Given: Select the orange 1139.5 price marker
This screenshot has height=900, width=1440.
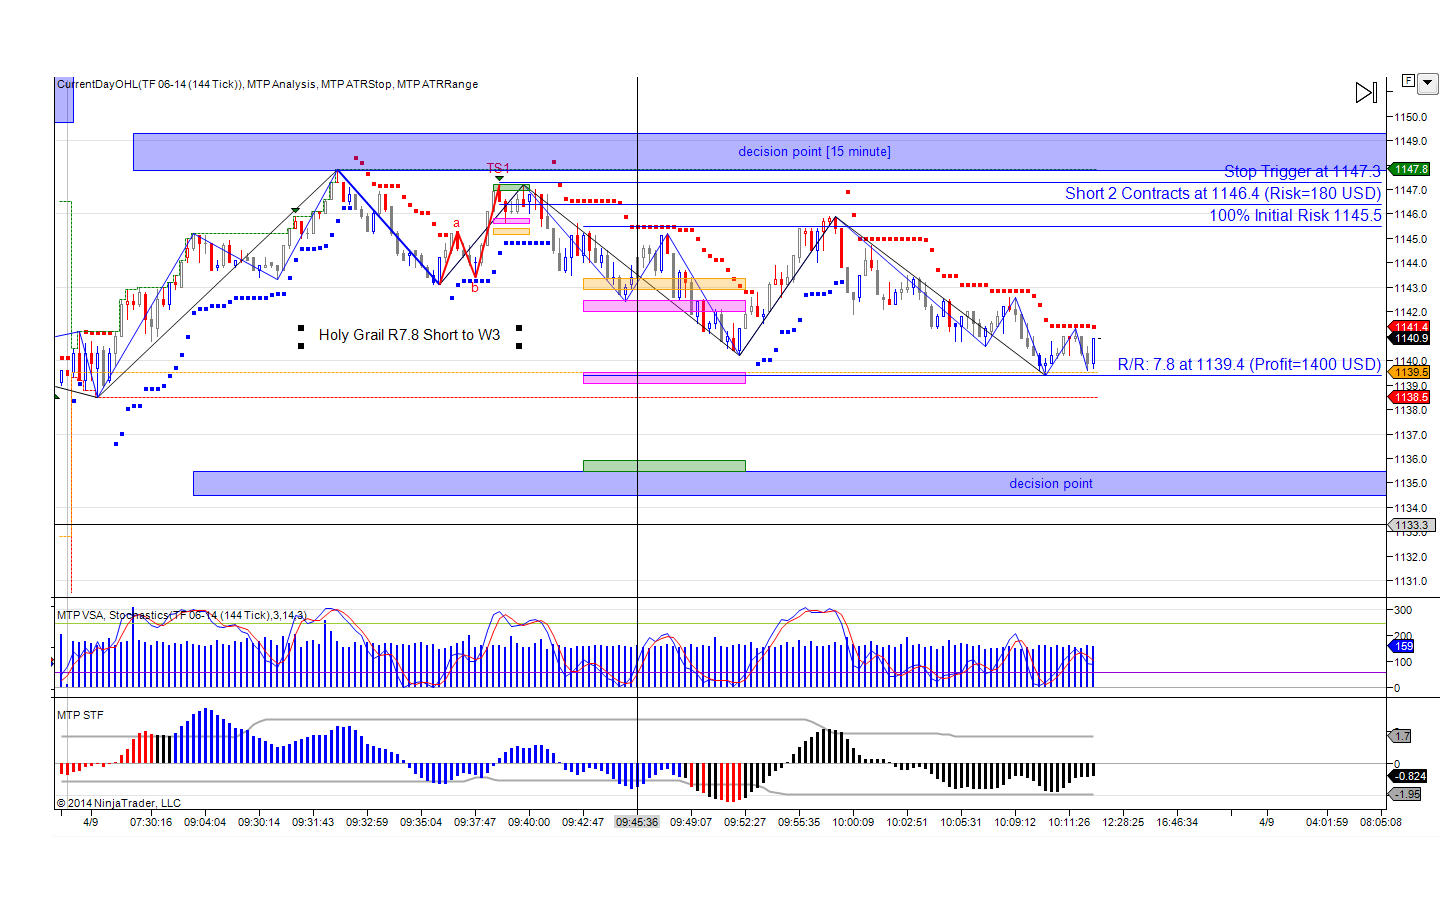Looking at the screenshot, I should (1411, 372).
